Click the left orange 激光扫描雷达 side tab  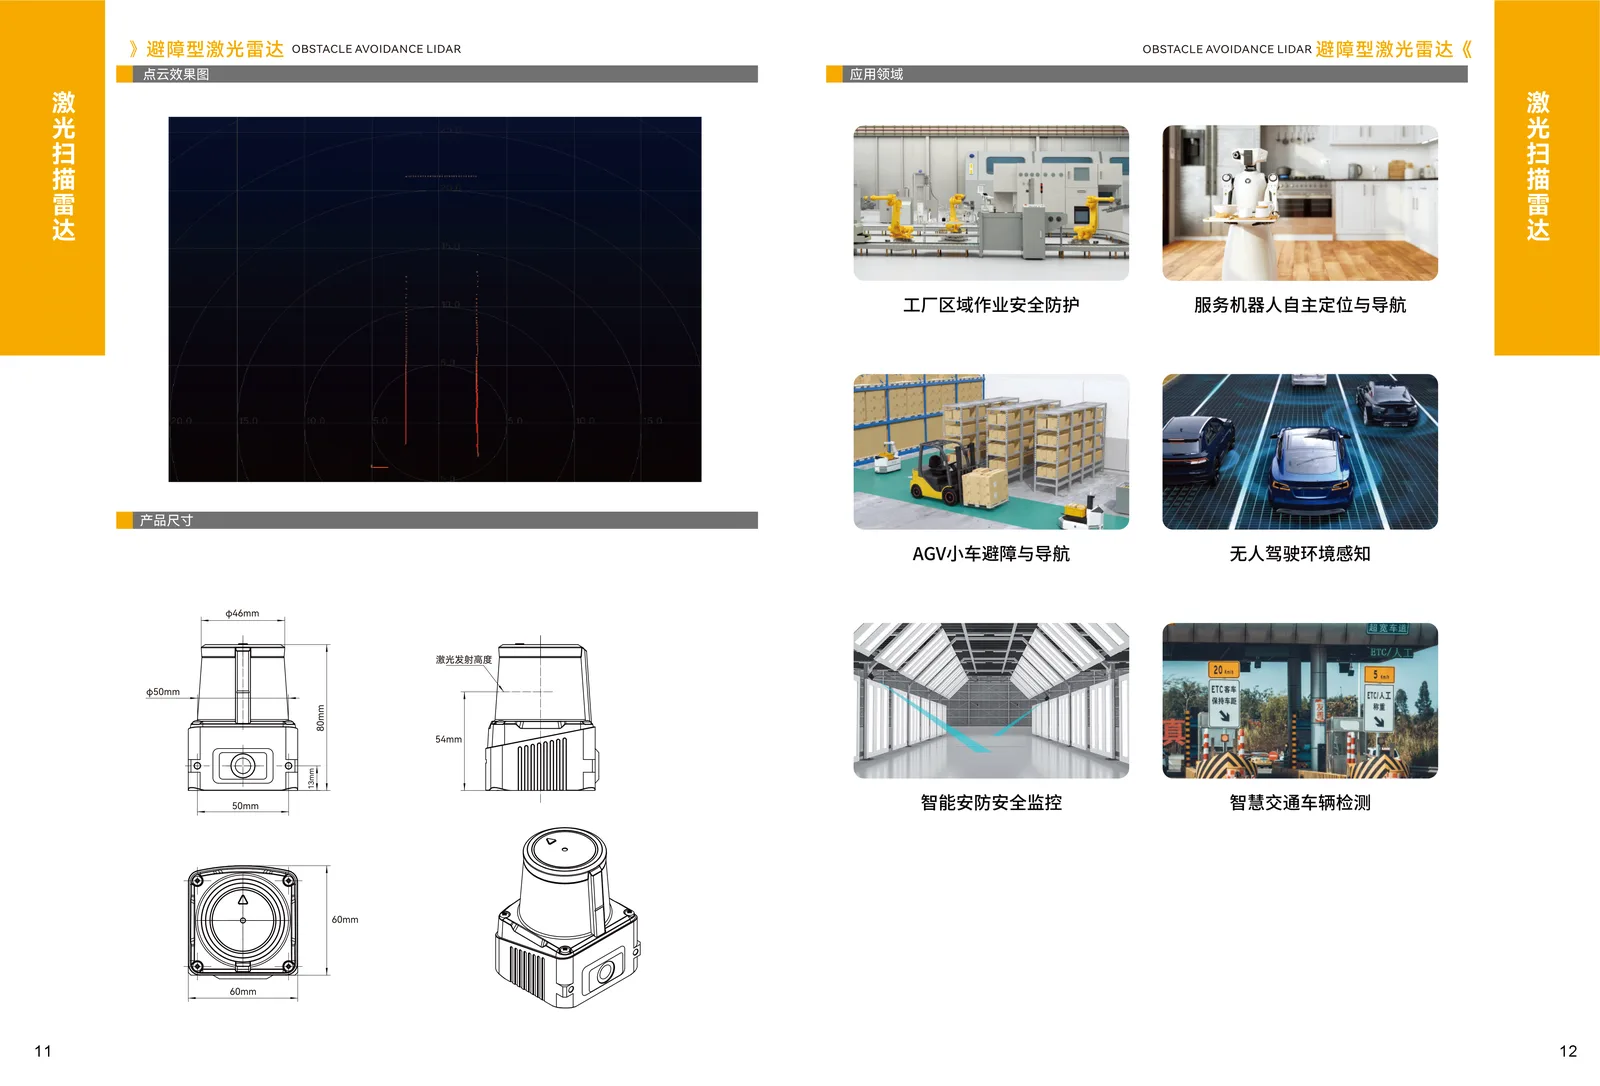coord(52,177)
